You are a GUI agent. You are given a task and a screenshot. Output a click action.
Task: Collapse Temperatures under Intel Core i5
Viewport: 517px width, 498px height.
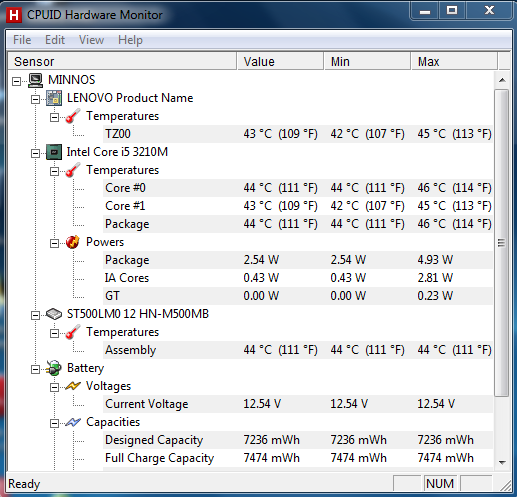54,171
